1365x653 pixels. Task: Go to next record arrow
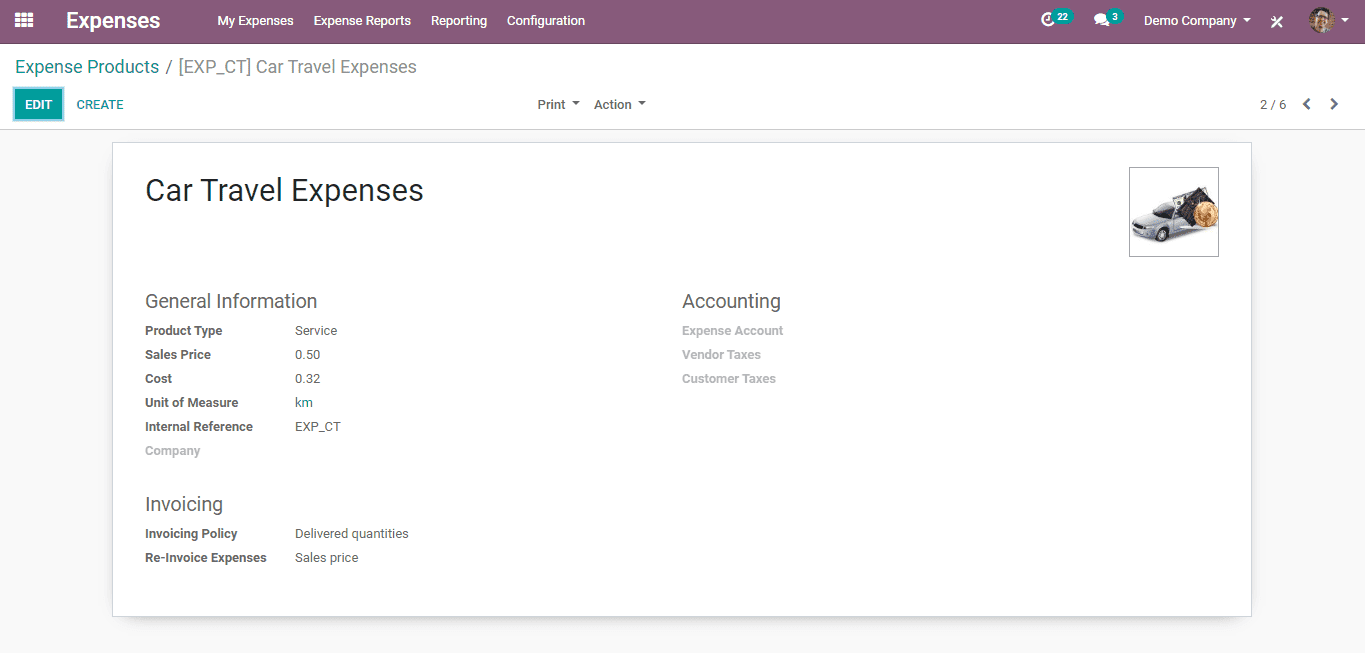(x=1334, y=104)
